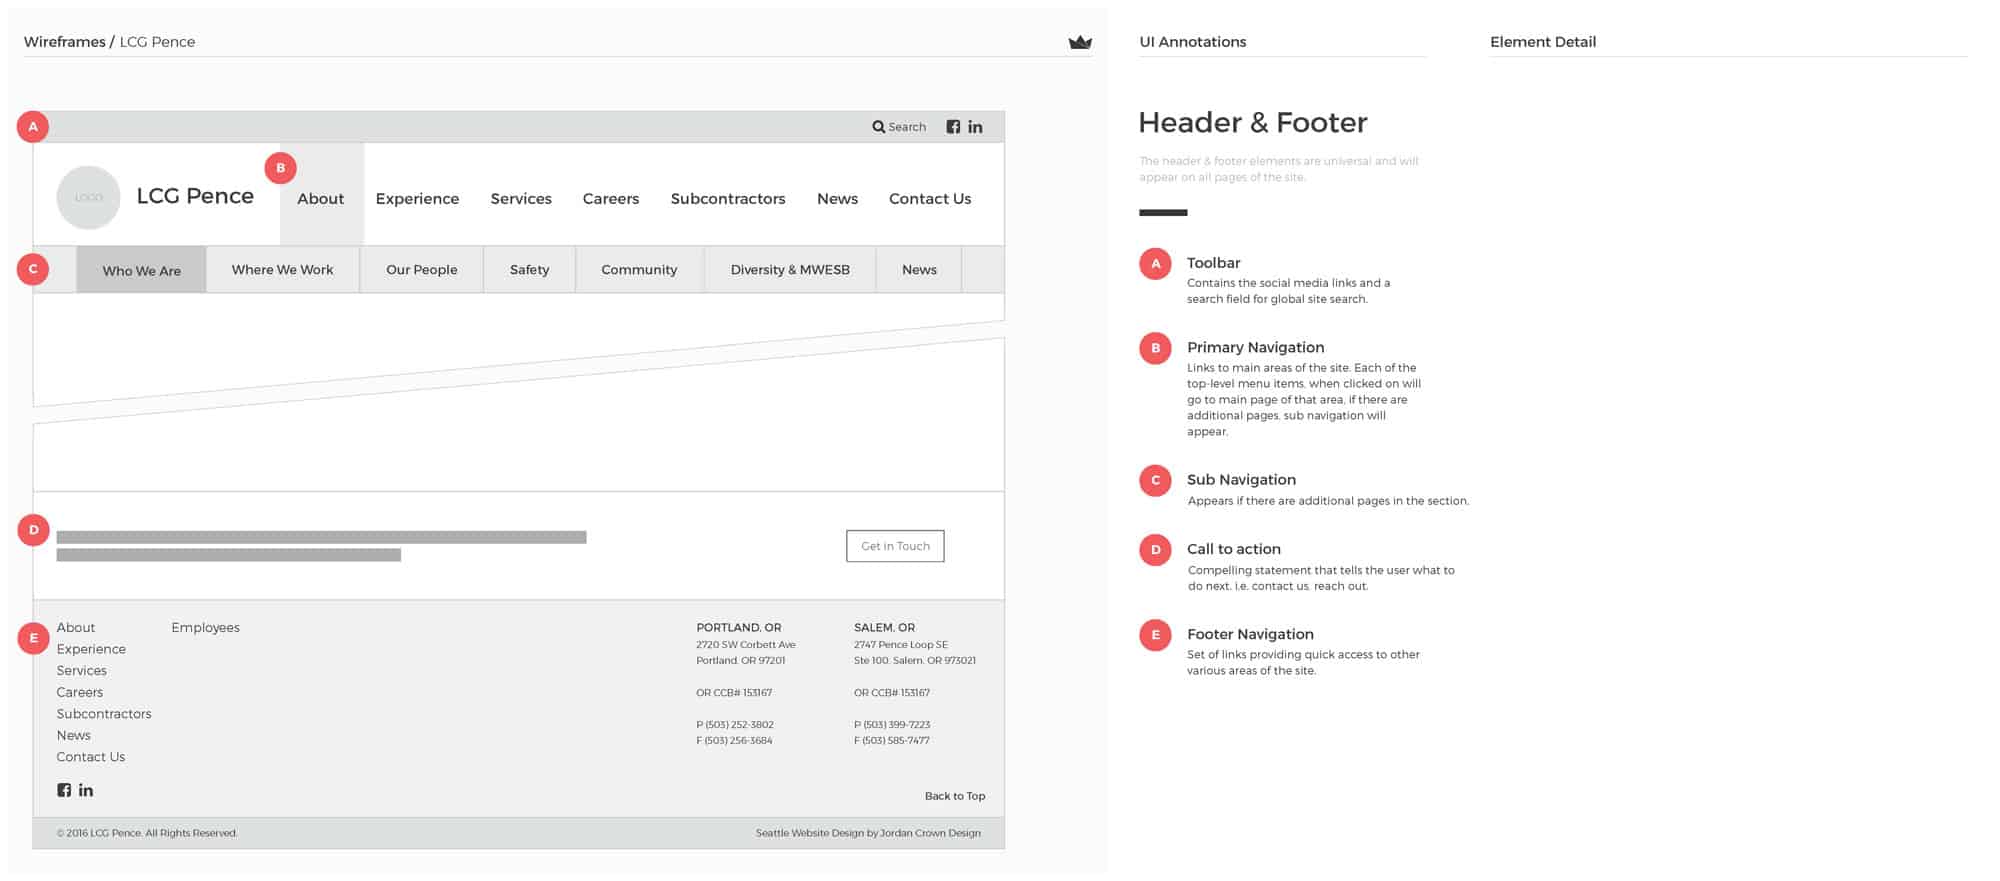Viewport: 2000px width, 881px height.
Task: Select the Our People tab
Action: click(x=422, y=270)
